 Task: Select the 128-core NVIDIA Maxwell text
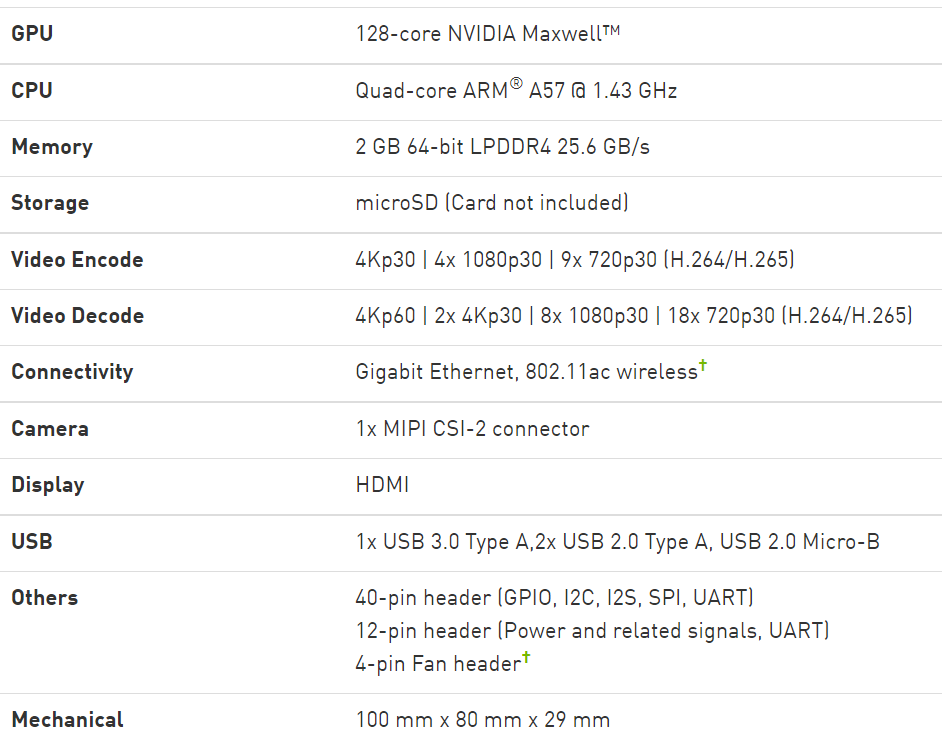point(487,34)
